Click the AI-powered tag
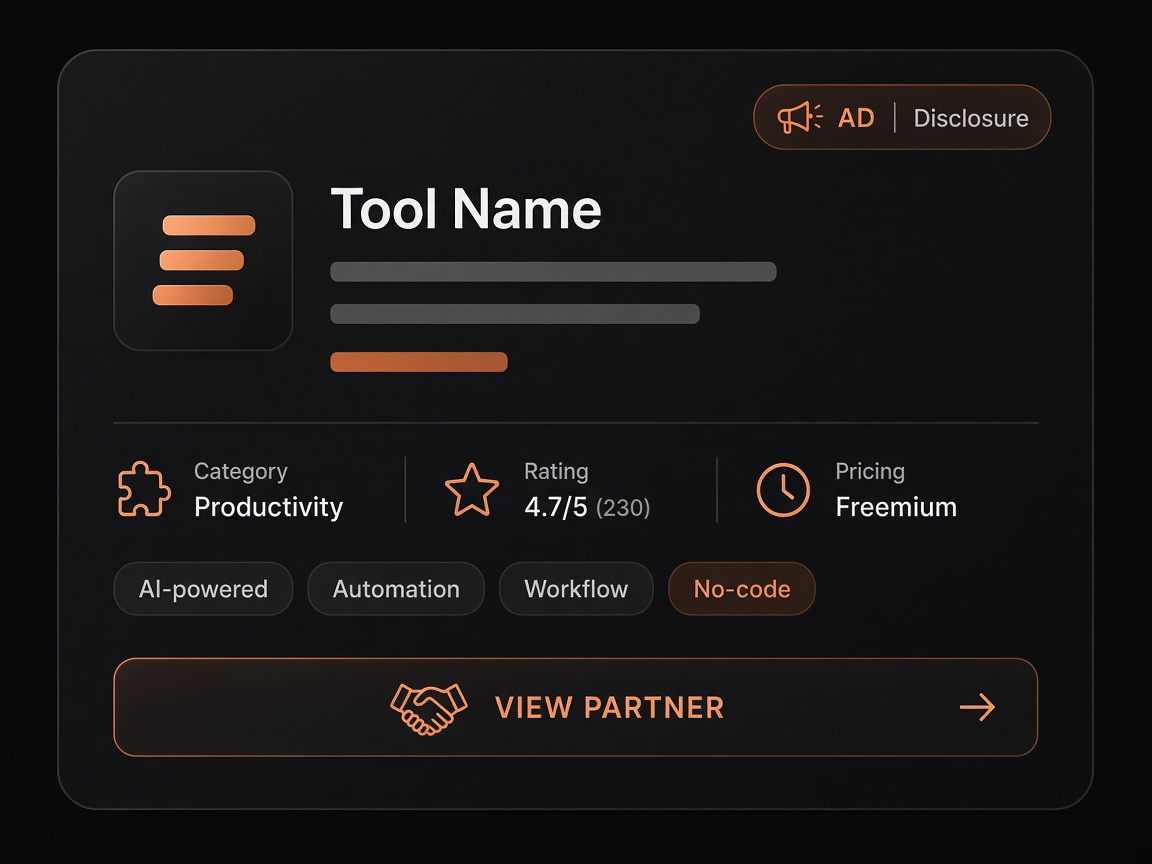This screenshot has height=864, width=1152. pos(204,588)
